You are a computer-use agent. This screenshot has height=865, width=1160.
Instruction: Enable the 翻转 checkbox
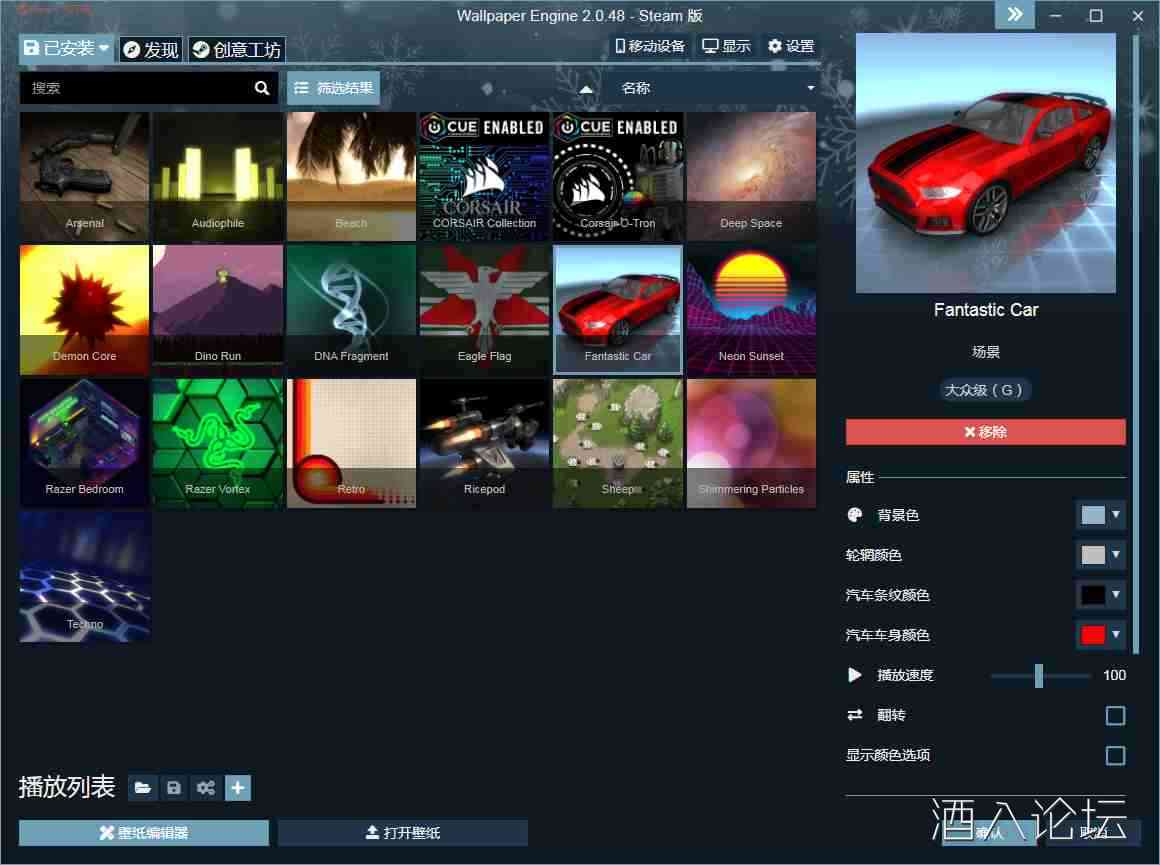tap(1115, 715)
